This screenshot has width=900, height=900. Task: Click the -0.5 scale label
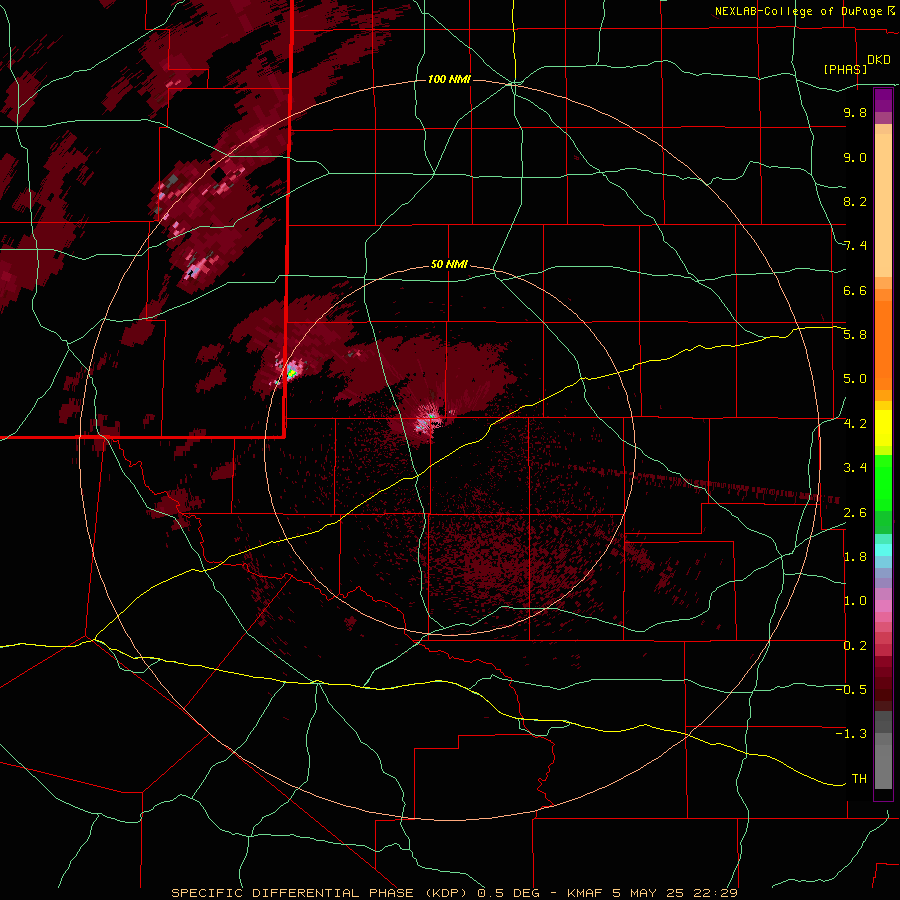coord(851,689)
